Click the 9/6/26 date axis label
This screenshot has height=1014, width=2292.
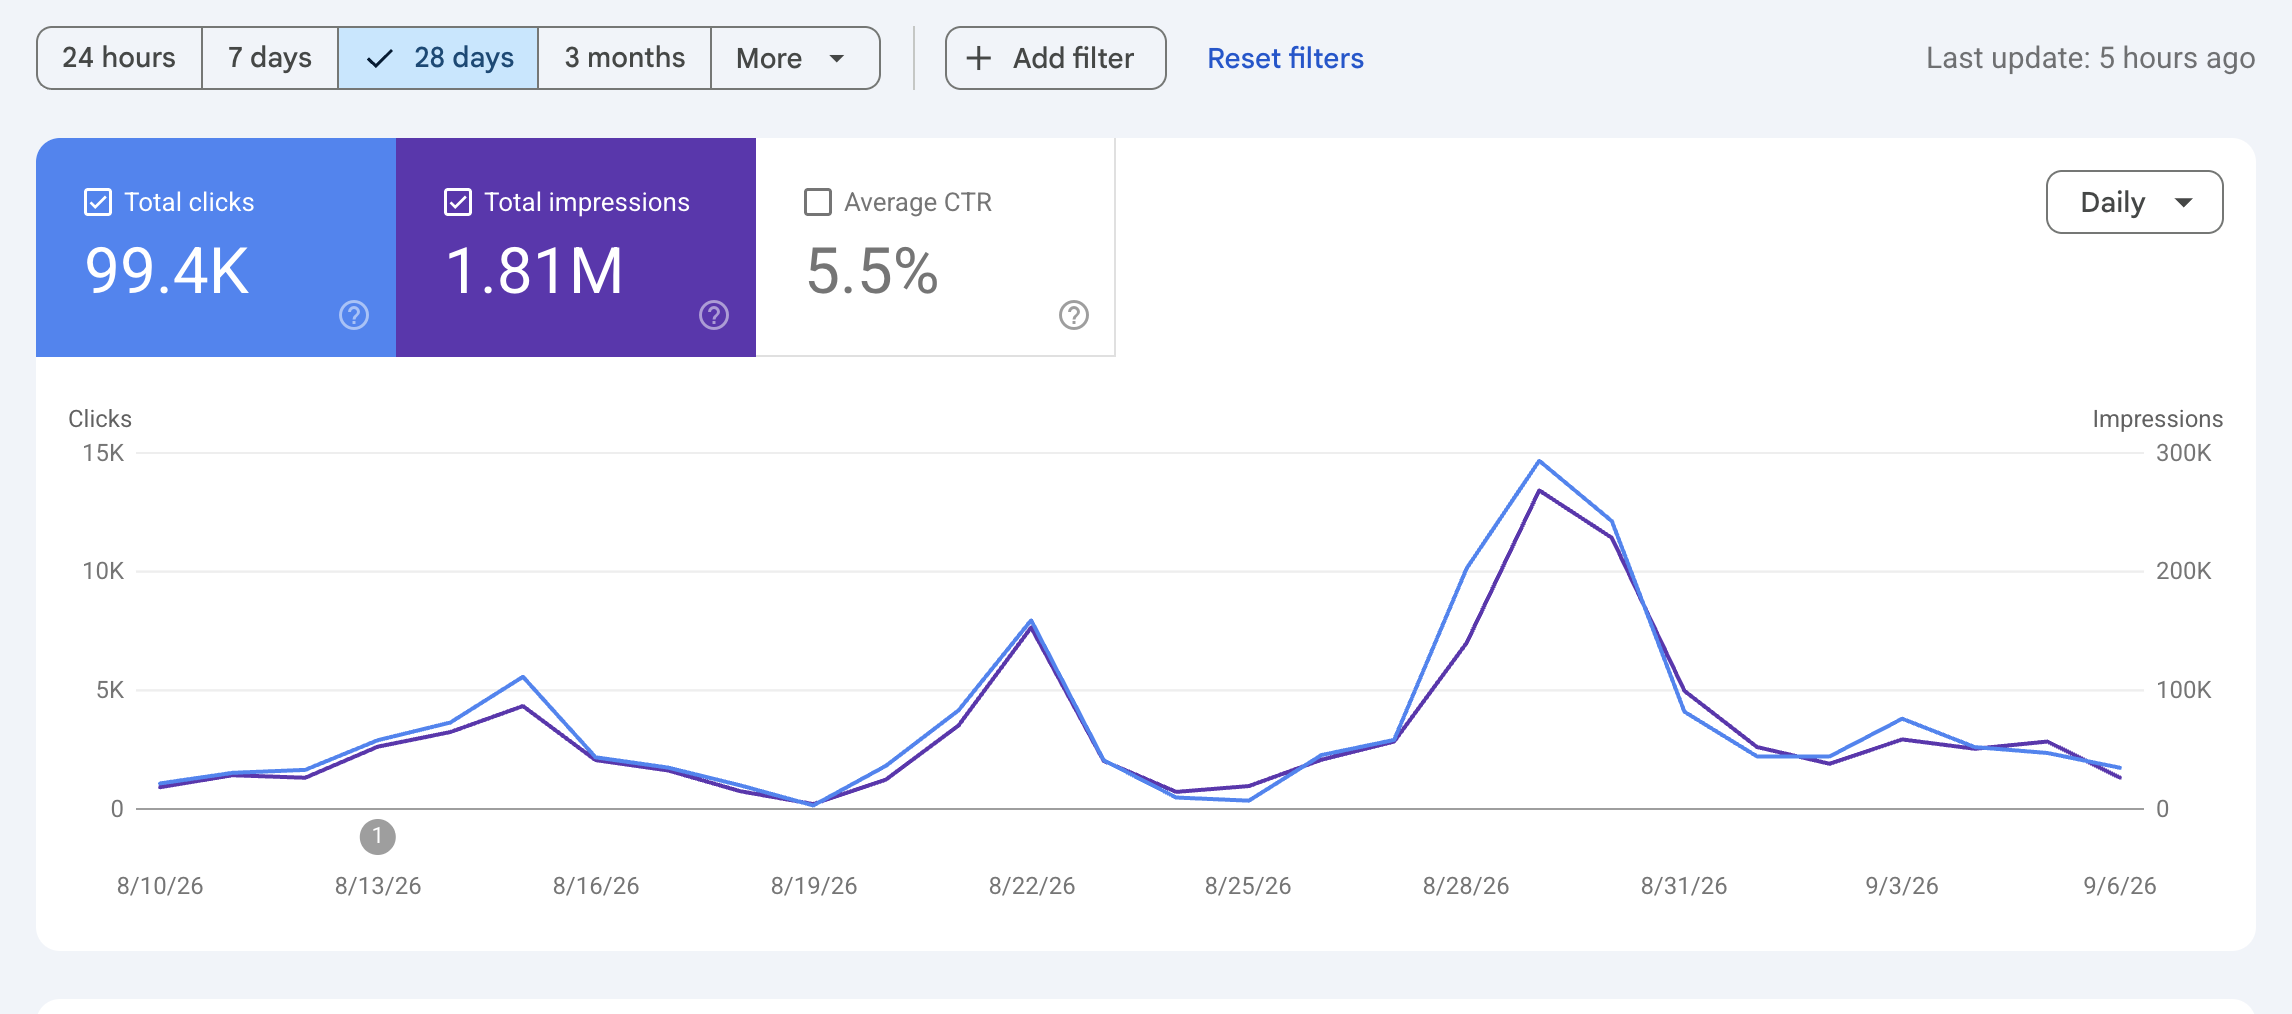point(2120,886)
